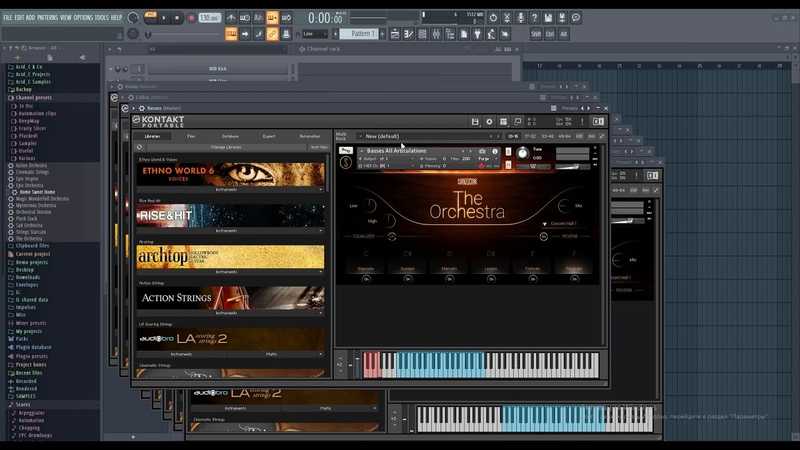This screenshot has width=800, height=450.
Task: Click the Ethno World 6 library banner
Action: tap(230, 174)
